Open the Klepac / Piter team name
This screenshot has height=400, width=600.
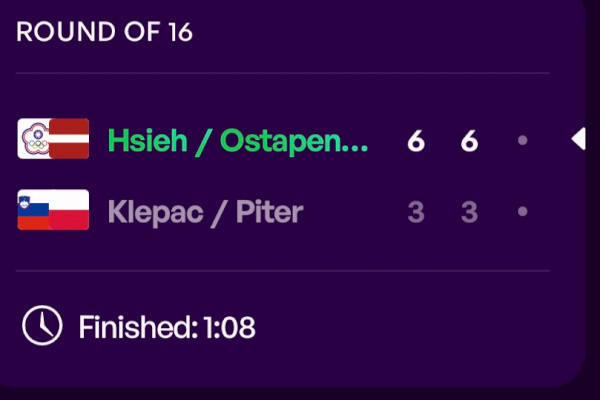click(x=205, y=212)
